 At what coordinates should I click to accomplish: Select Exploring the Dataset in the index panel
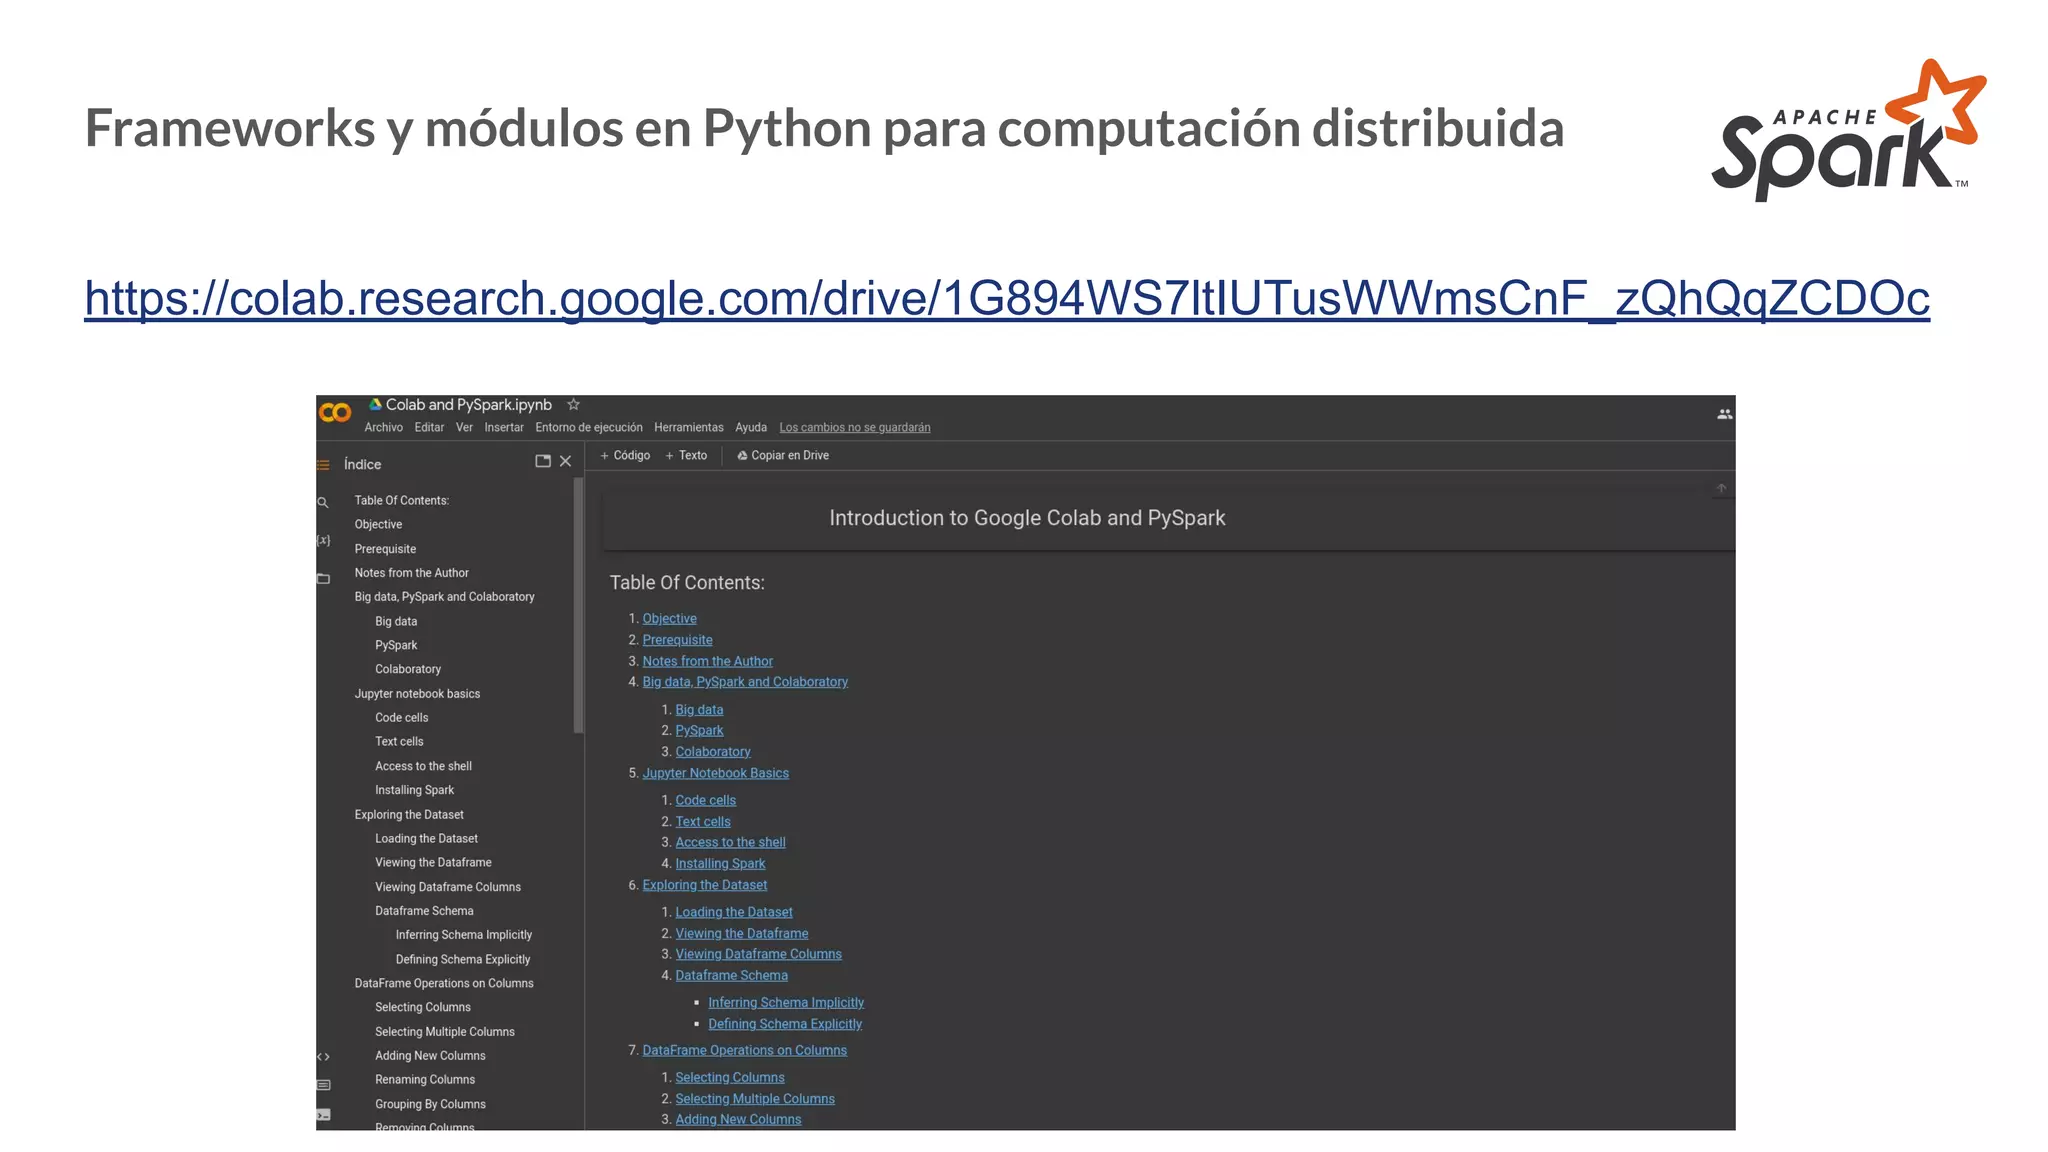coord(409,815)
